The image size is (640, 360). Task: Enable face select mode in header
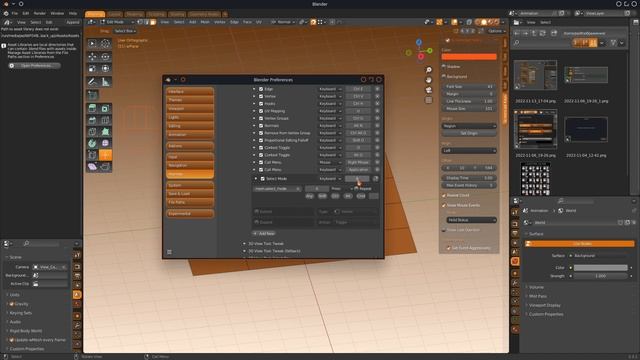153,22
